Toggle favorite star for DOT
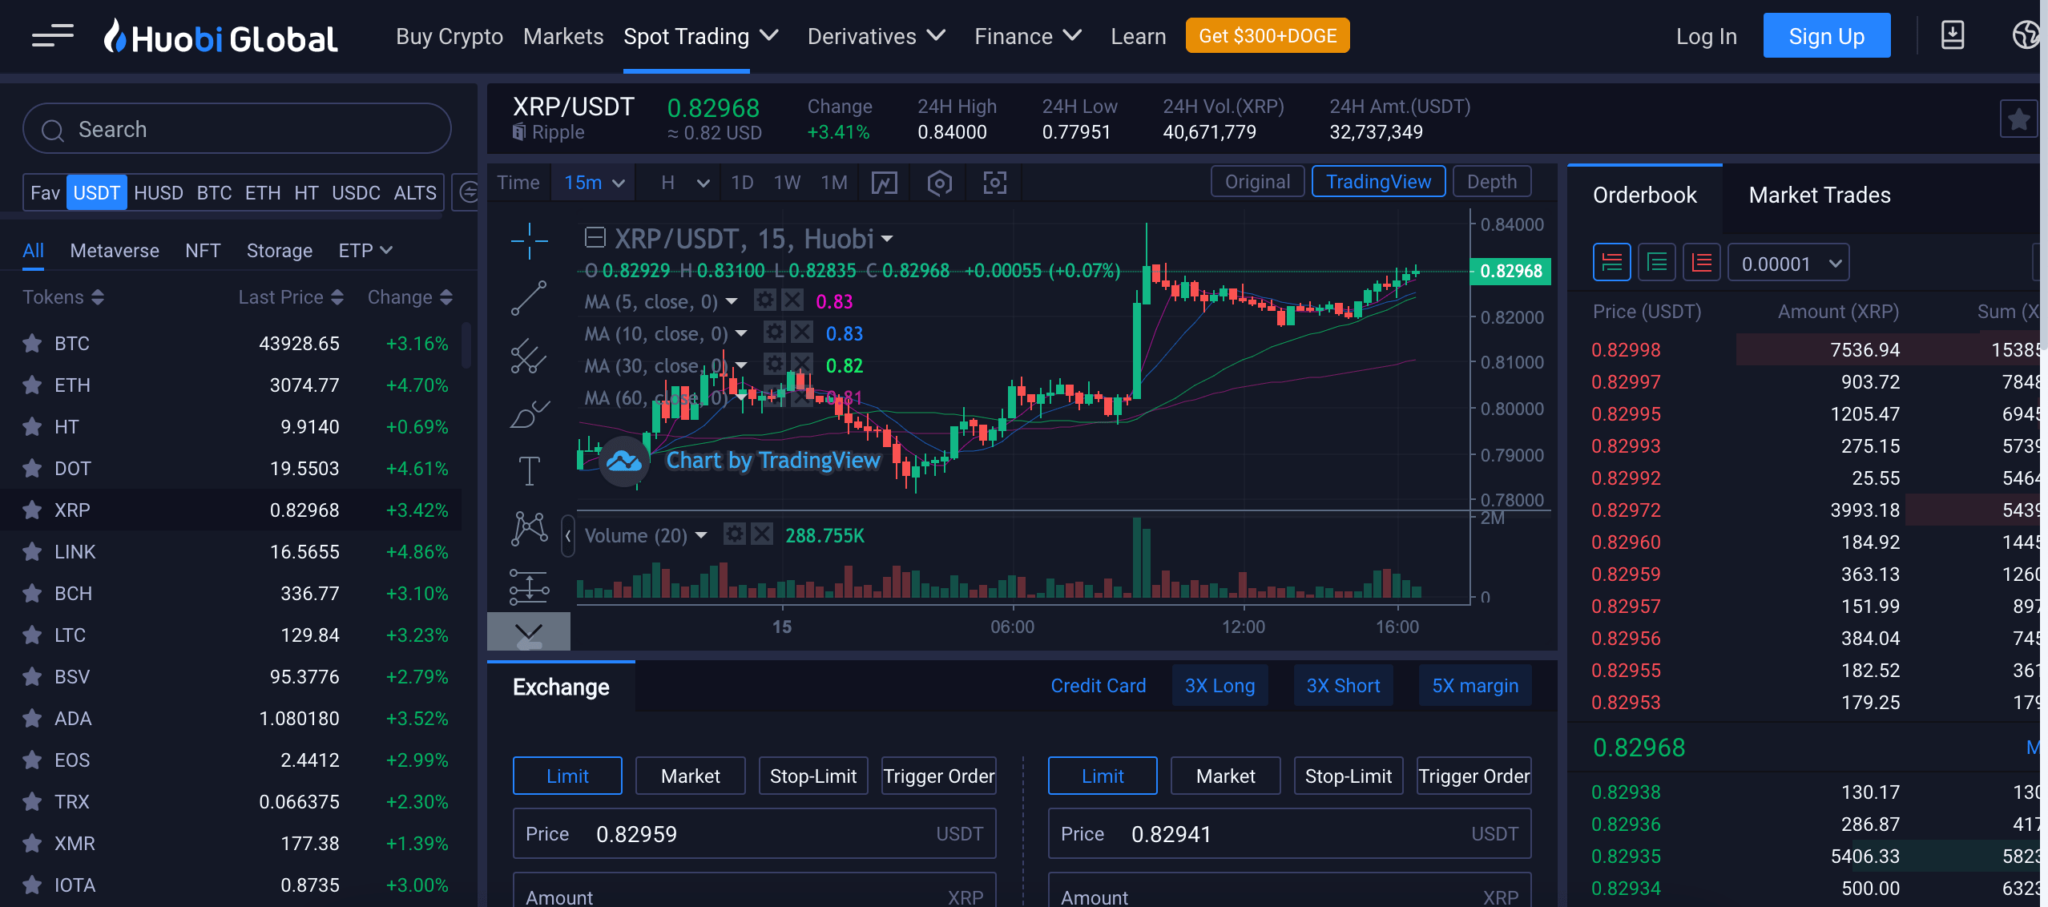This screenshot has height=907, width=2048. click(x=32, y=469)
